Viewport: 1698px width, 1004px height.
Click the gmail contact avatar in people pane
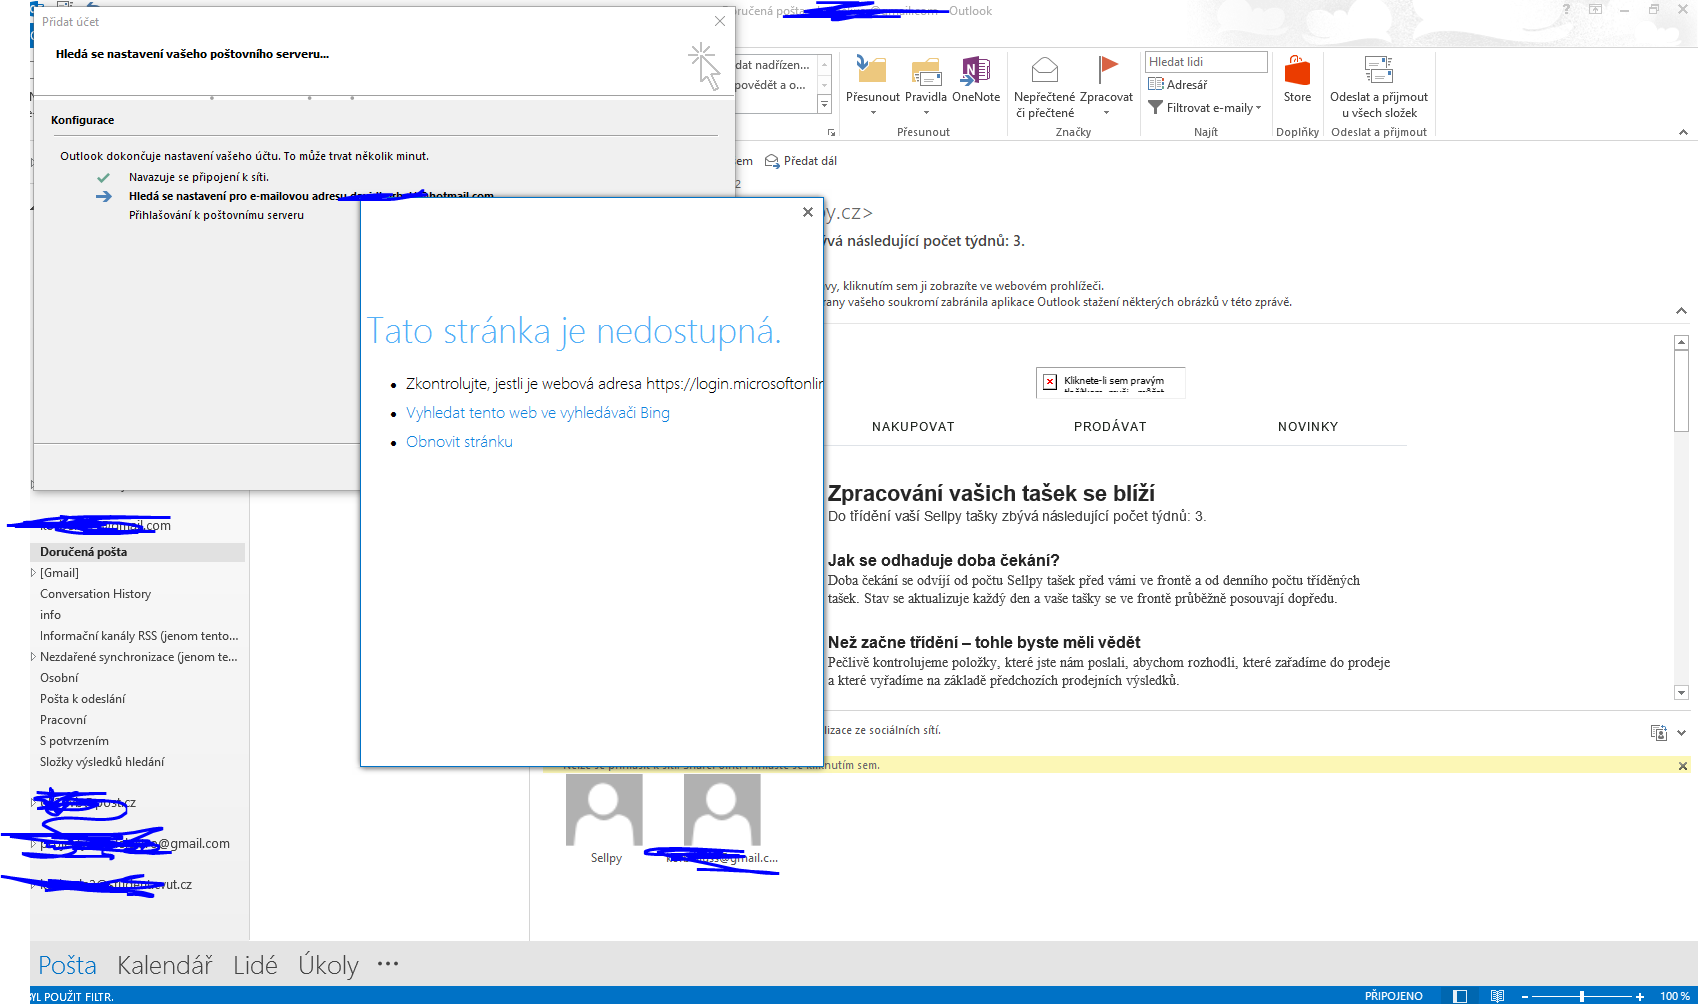click(722, 811)
